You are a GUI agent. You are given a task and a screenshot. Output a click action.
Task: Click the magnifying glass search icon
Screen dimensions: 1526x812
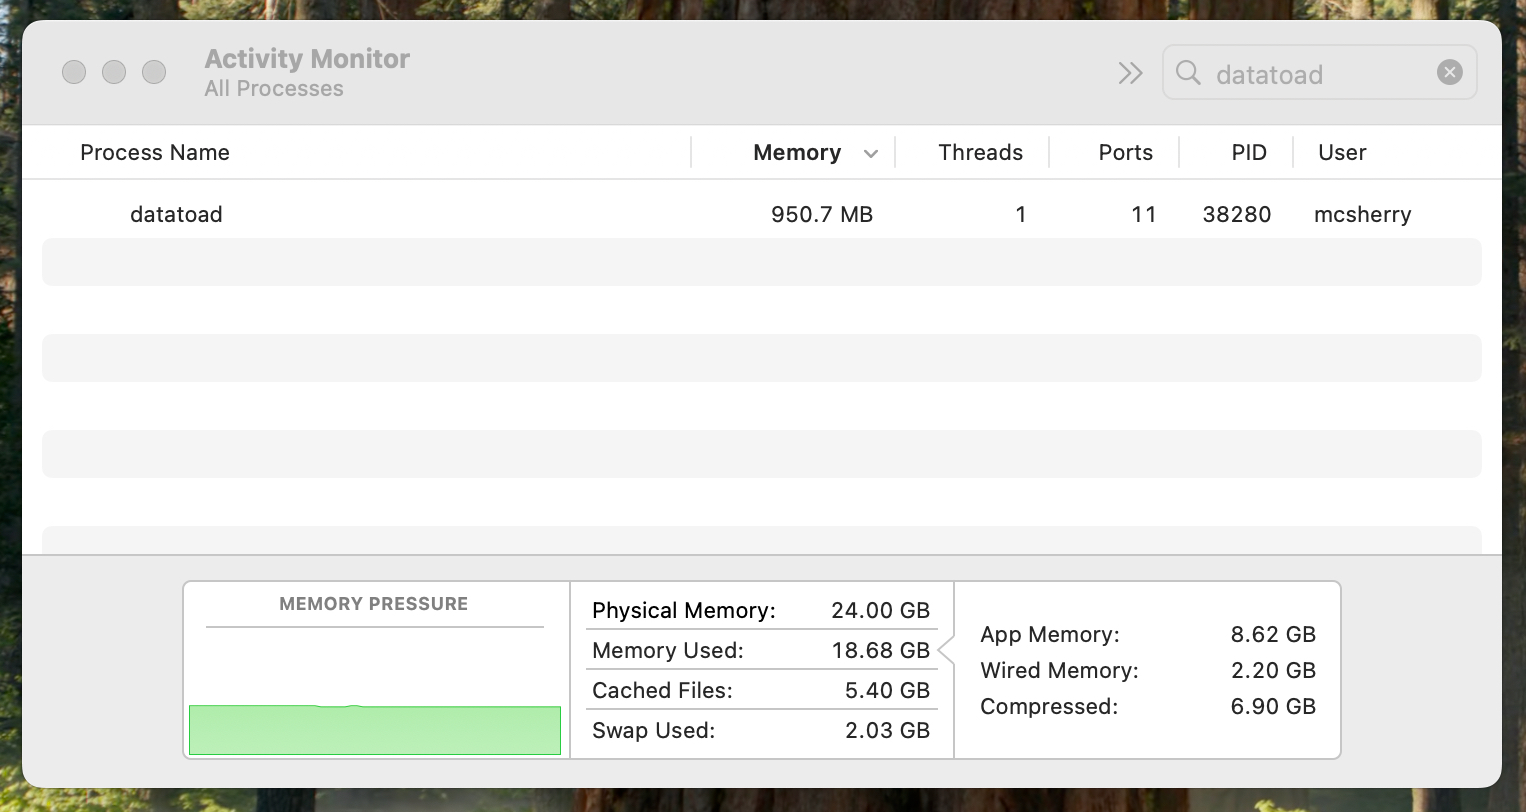1188,73
